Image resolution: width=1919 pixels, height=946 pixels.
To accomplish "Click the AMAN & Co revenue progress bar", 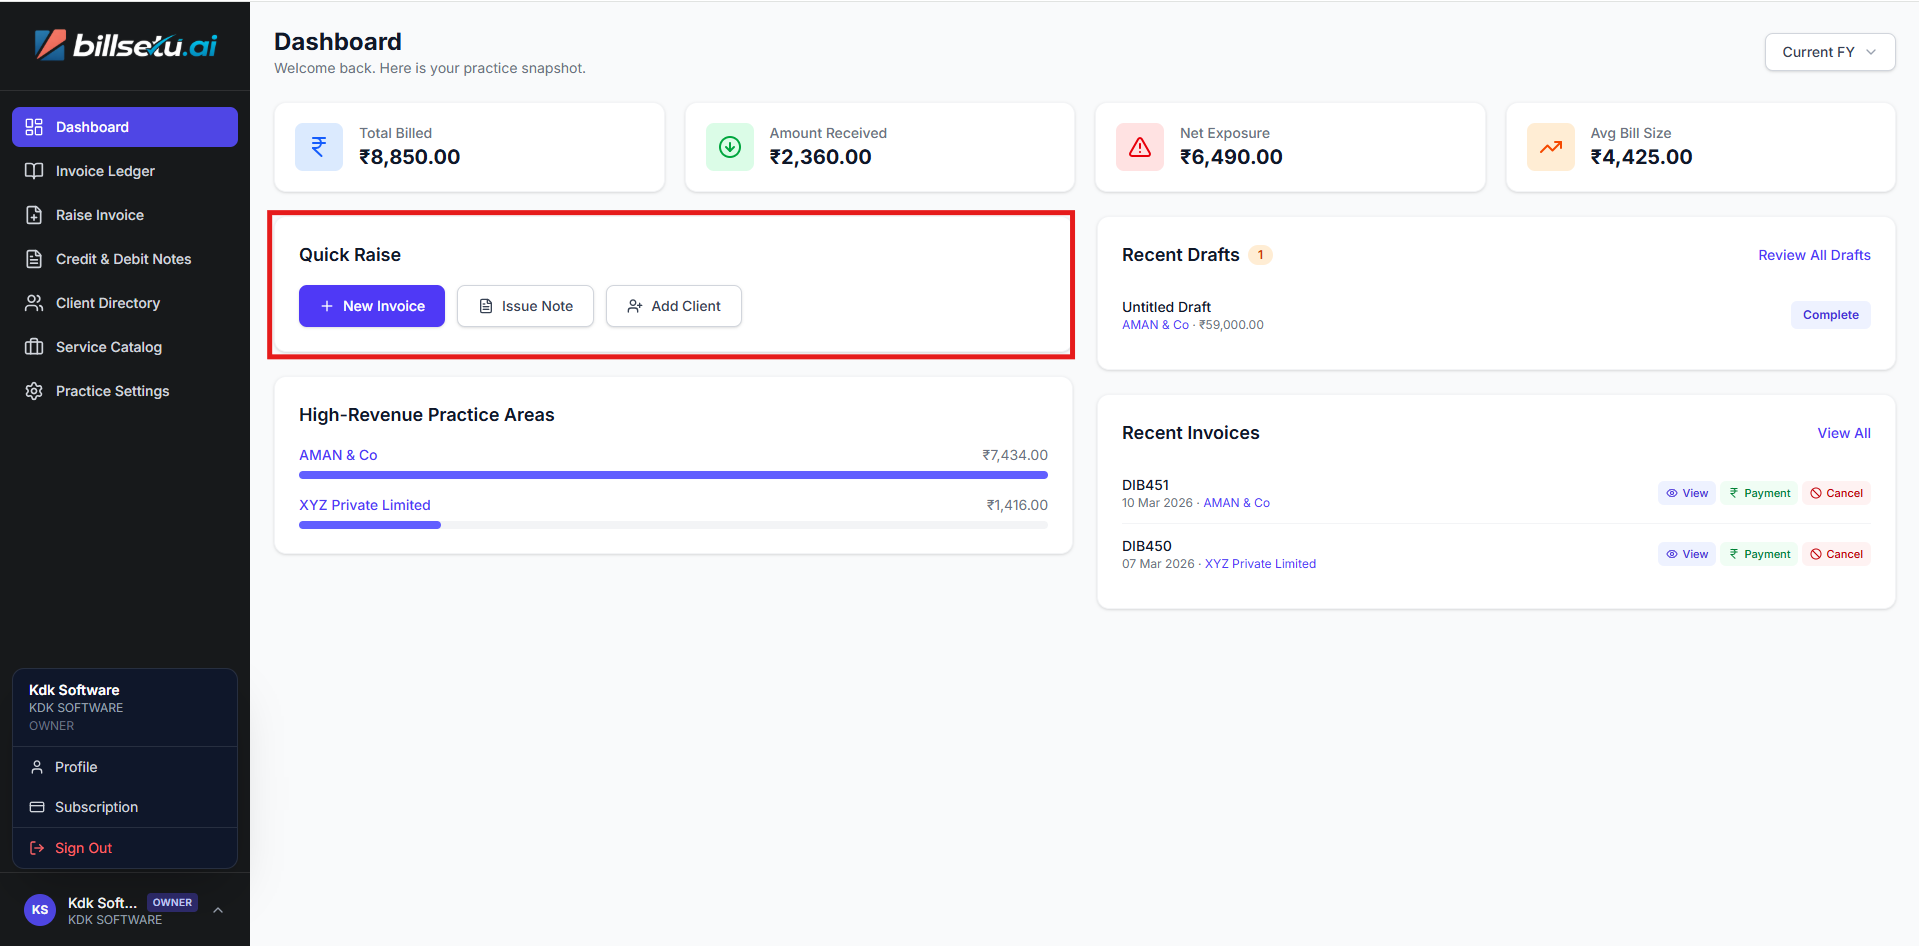I will click(673, 475).
